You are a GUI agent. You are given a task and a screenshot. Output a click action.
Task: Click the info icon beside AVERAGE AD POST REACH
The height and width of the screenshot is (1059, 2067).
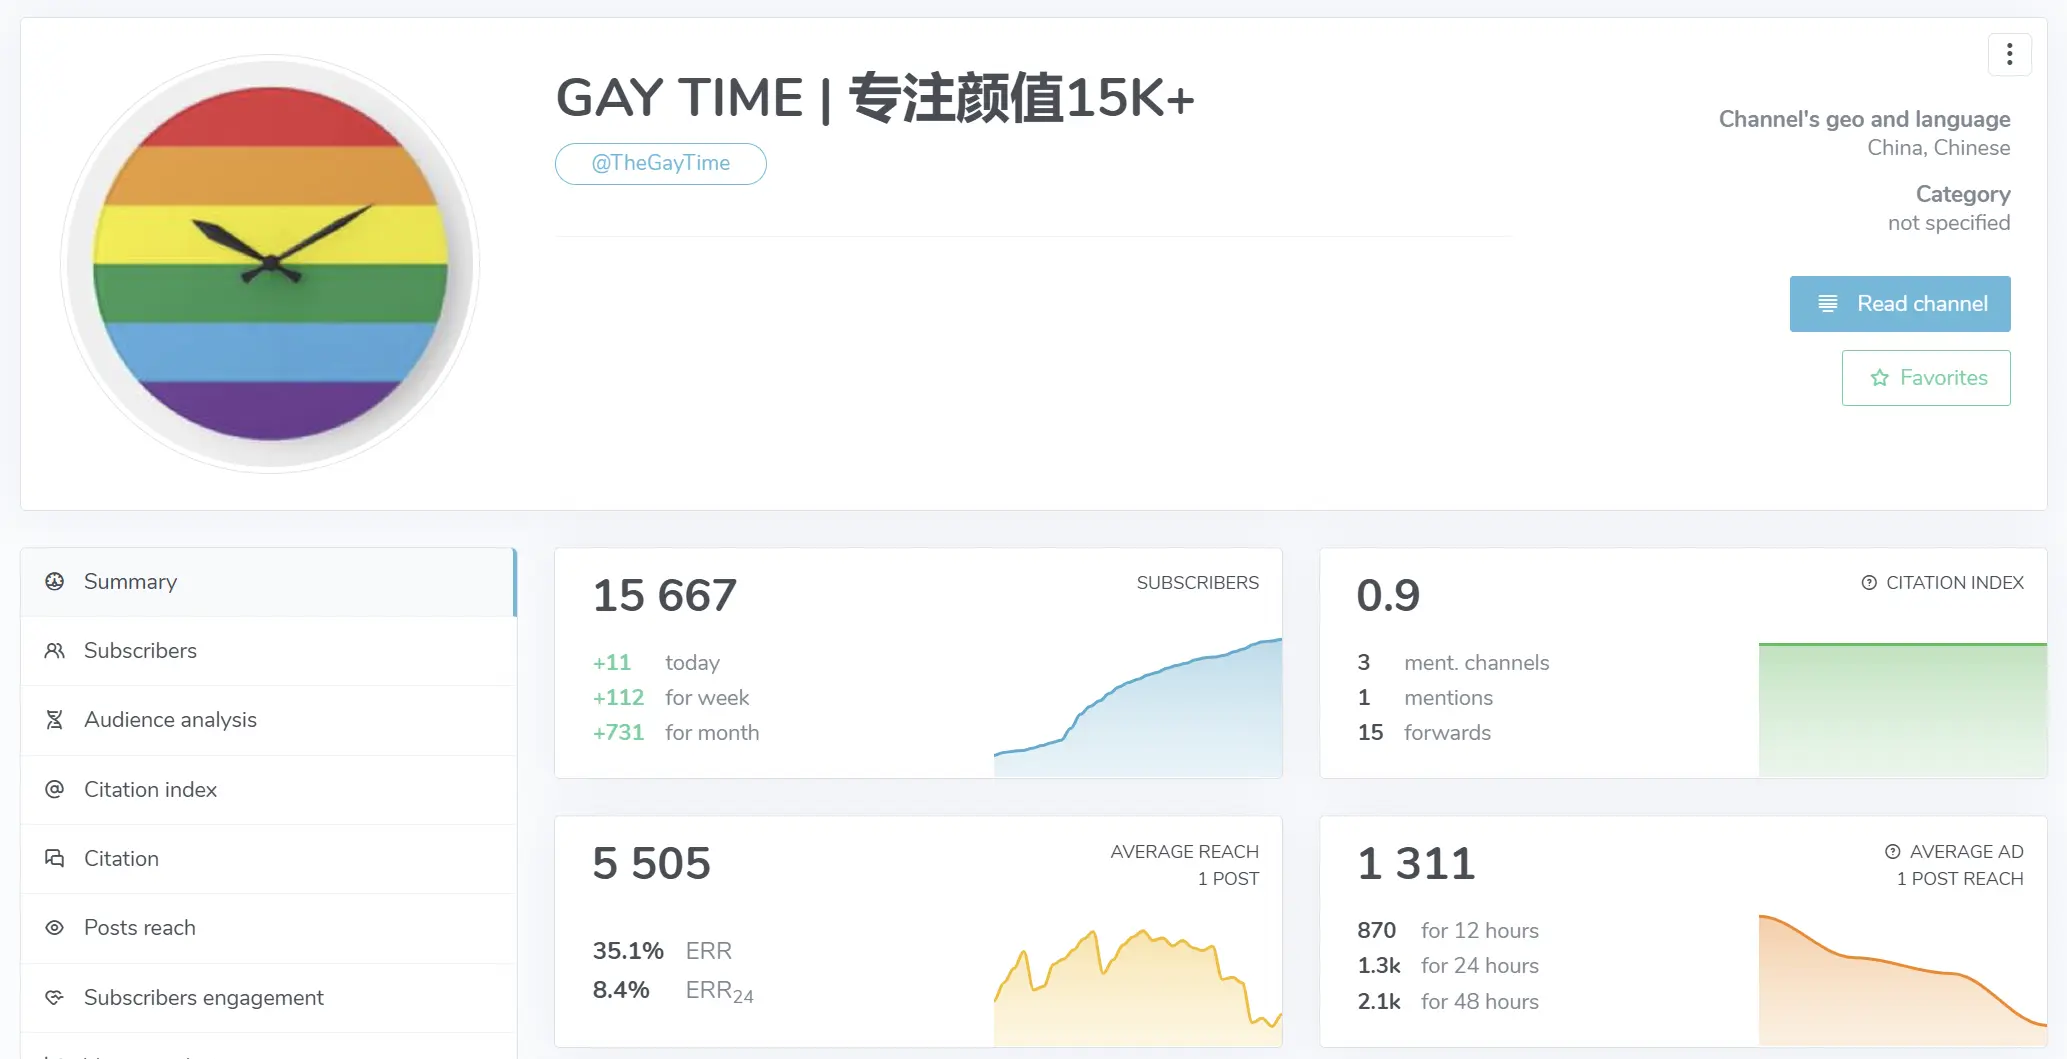[x=1891, y=851]
